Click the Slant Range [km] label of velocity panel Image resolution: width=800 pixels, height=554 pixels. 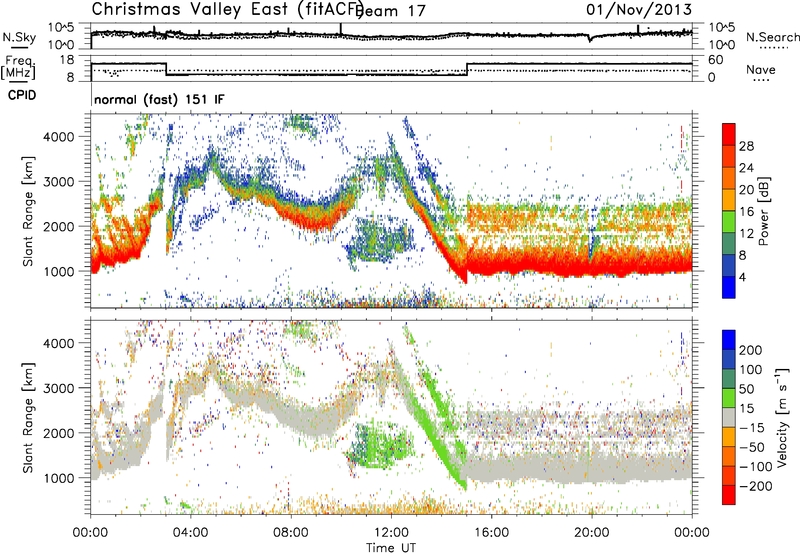(x=28, y=417)
